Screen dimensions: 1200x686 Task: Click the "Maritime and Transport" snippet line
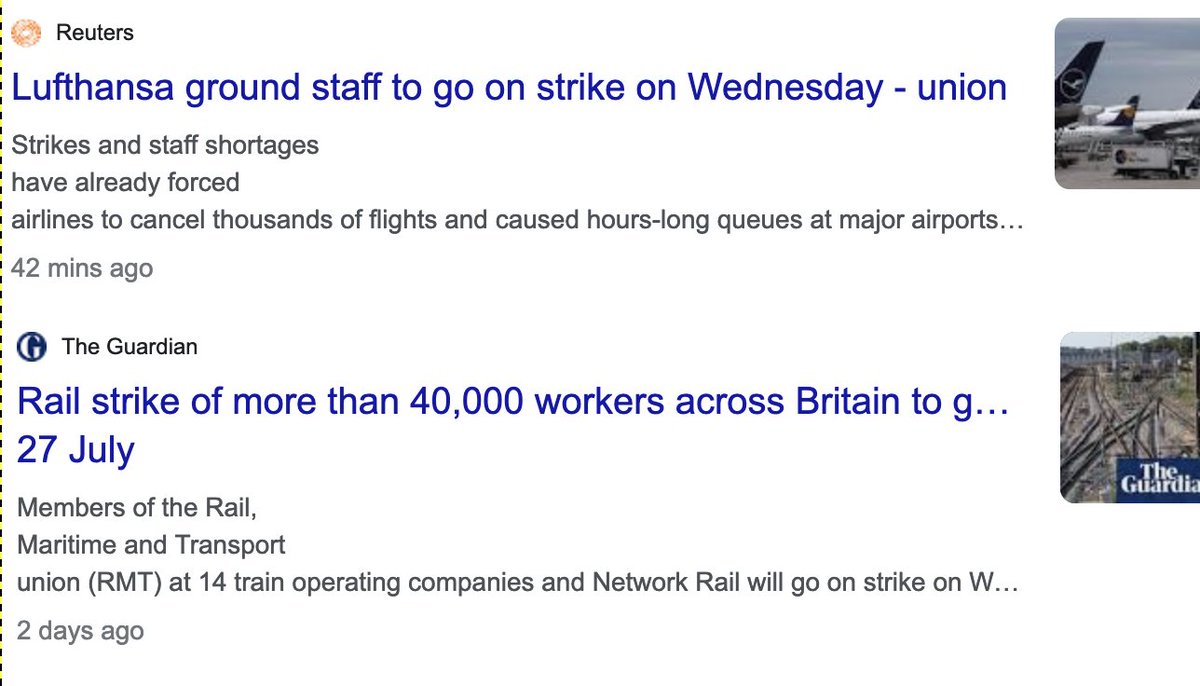click(x=151, y=546)
